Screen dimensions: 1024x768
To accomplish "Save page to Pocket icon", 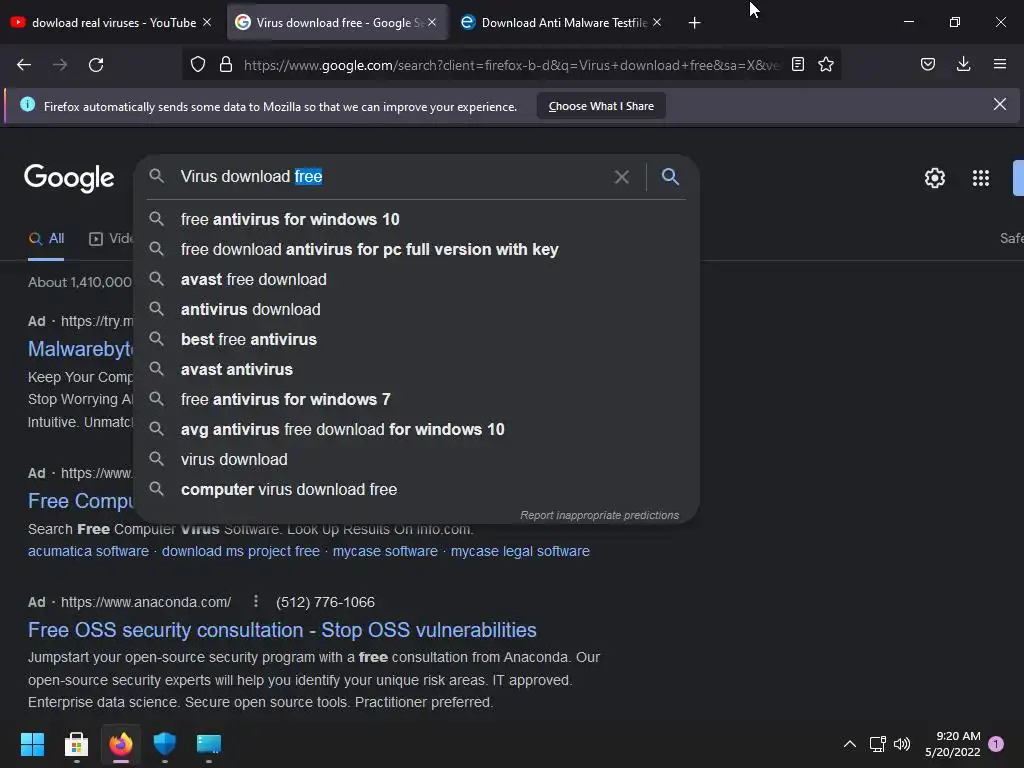I will pos(928,65).
